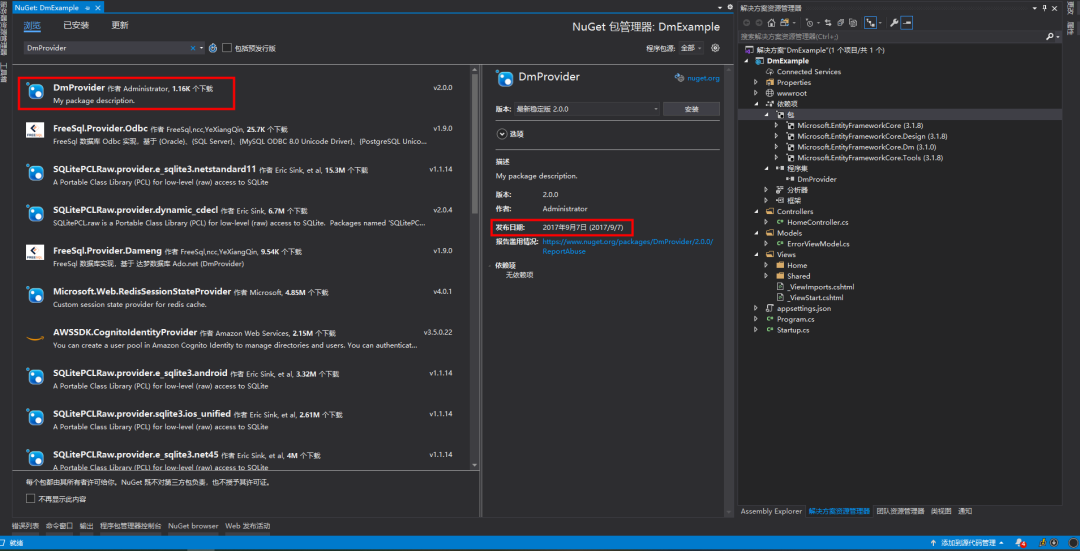Screen dimensions: 1080x551
Task: Switch to the Browse (浏览) tab
Action: pyautogui.click(x=32, y=26)
